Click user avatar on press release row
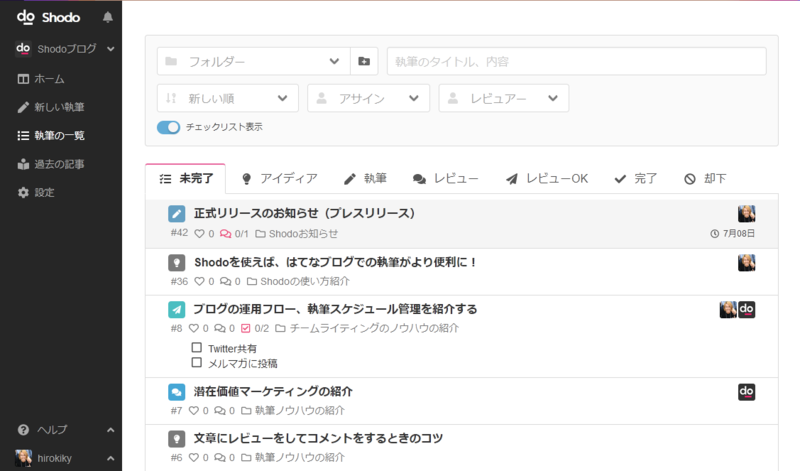This screenshot has width=800, height=471. (x=746, y=214)
